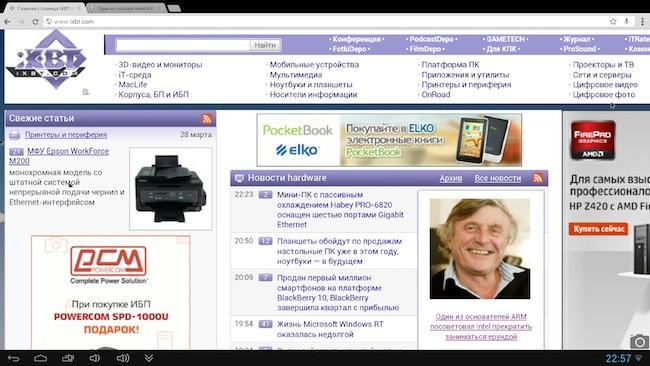650x366 pixels.
Task: Open OnRoad section
Action: (436, 95)
